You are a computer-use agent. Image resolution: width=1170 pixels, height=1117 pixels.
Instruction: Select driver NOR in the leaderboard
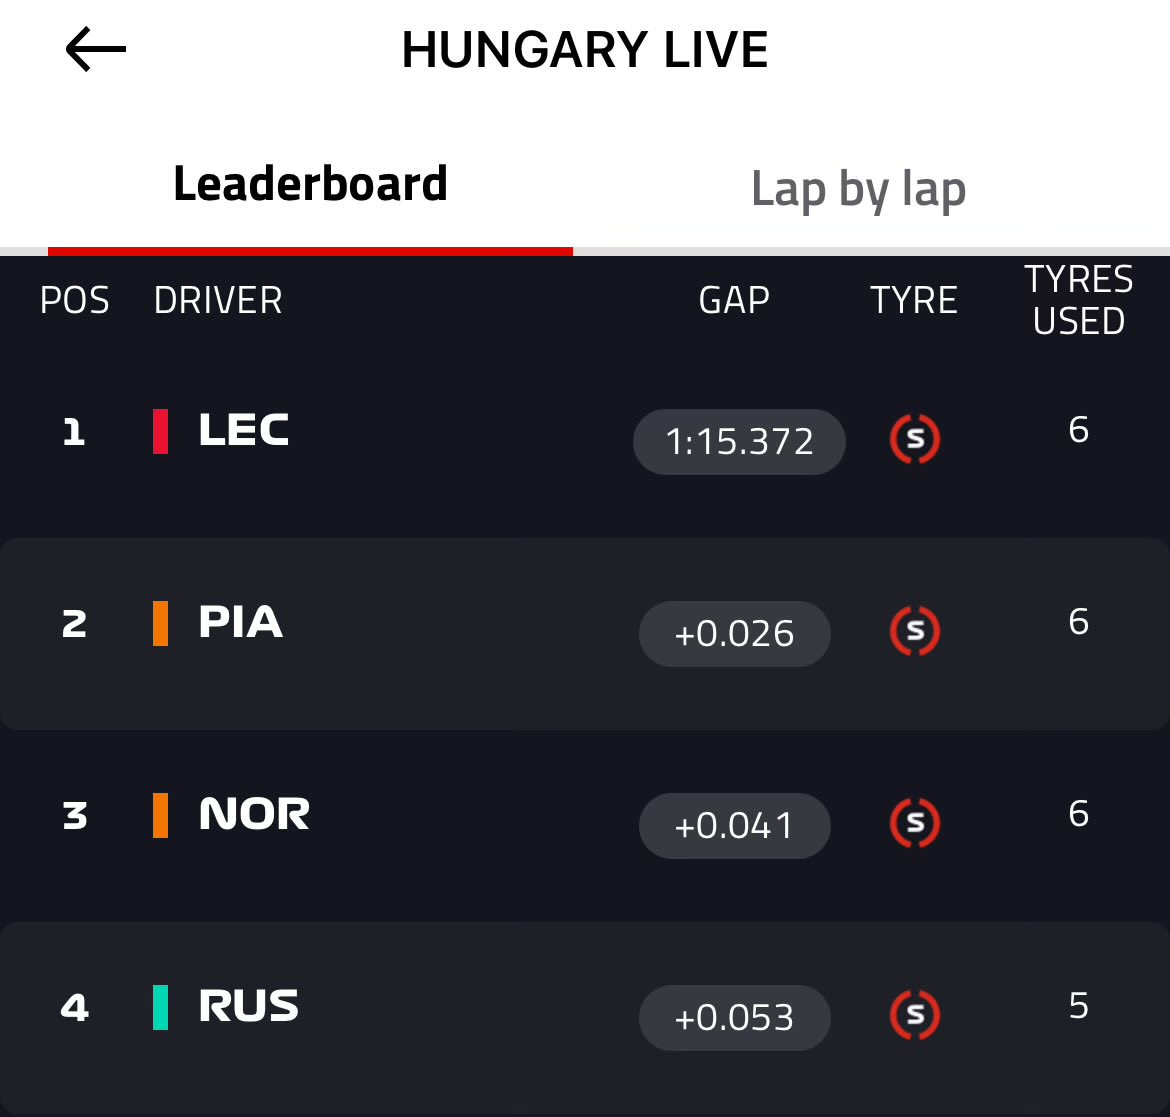point(254,815)
